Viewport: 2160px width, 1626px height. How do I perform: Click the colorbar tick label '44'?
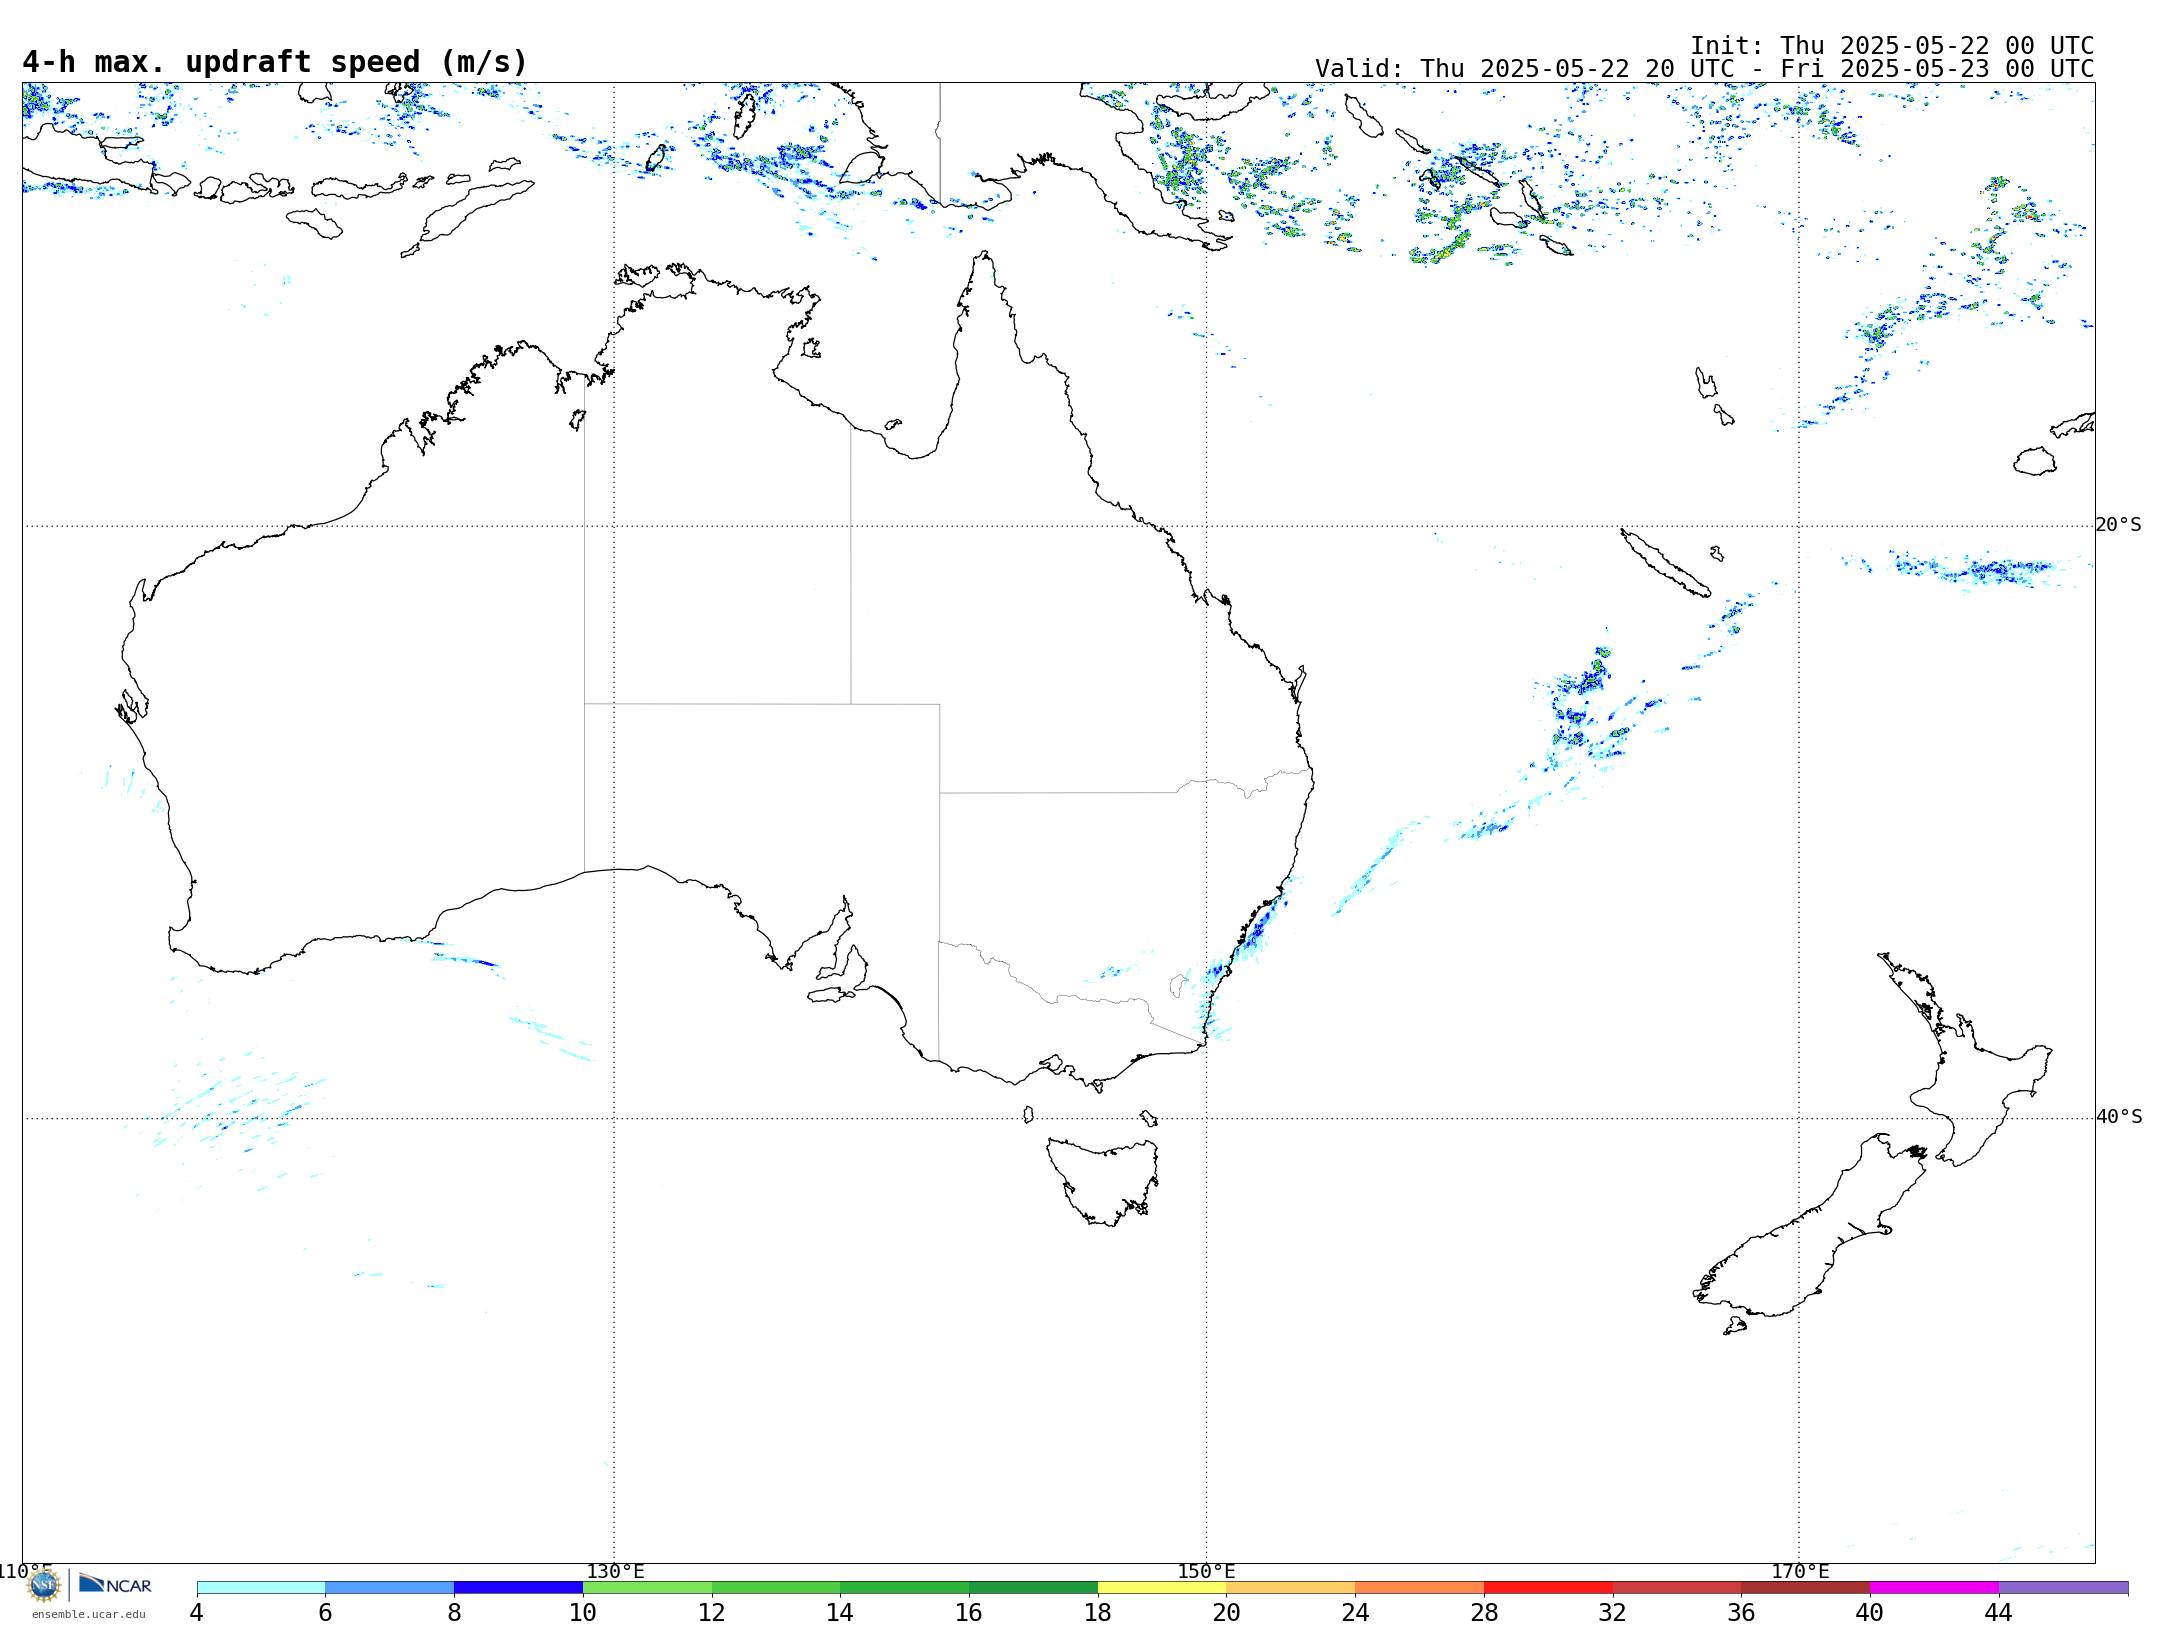1999,1612
